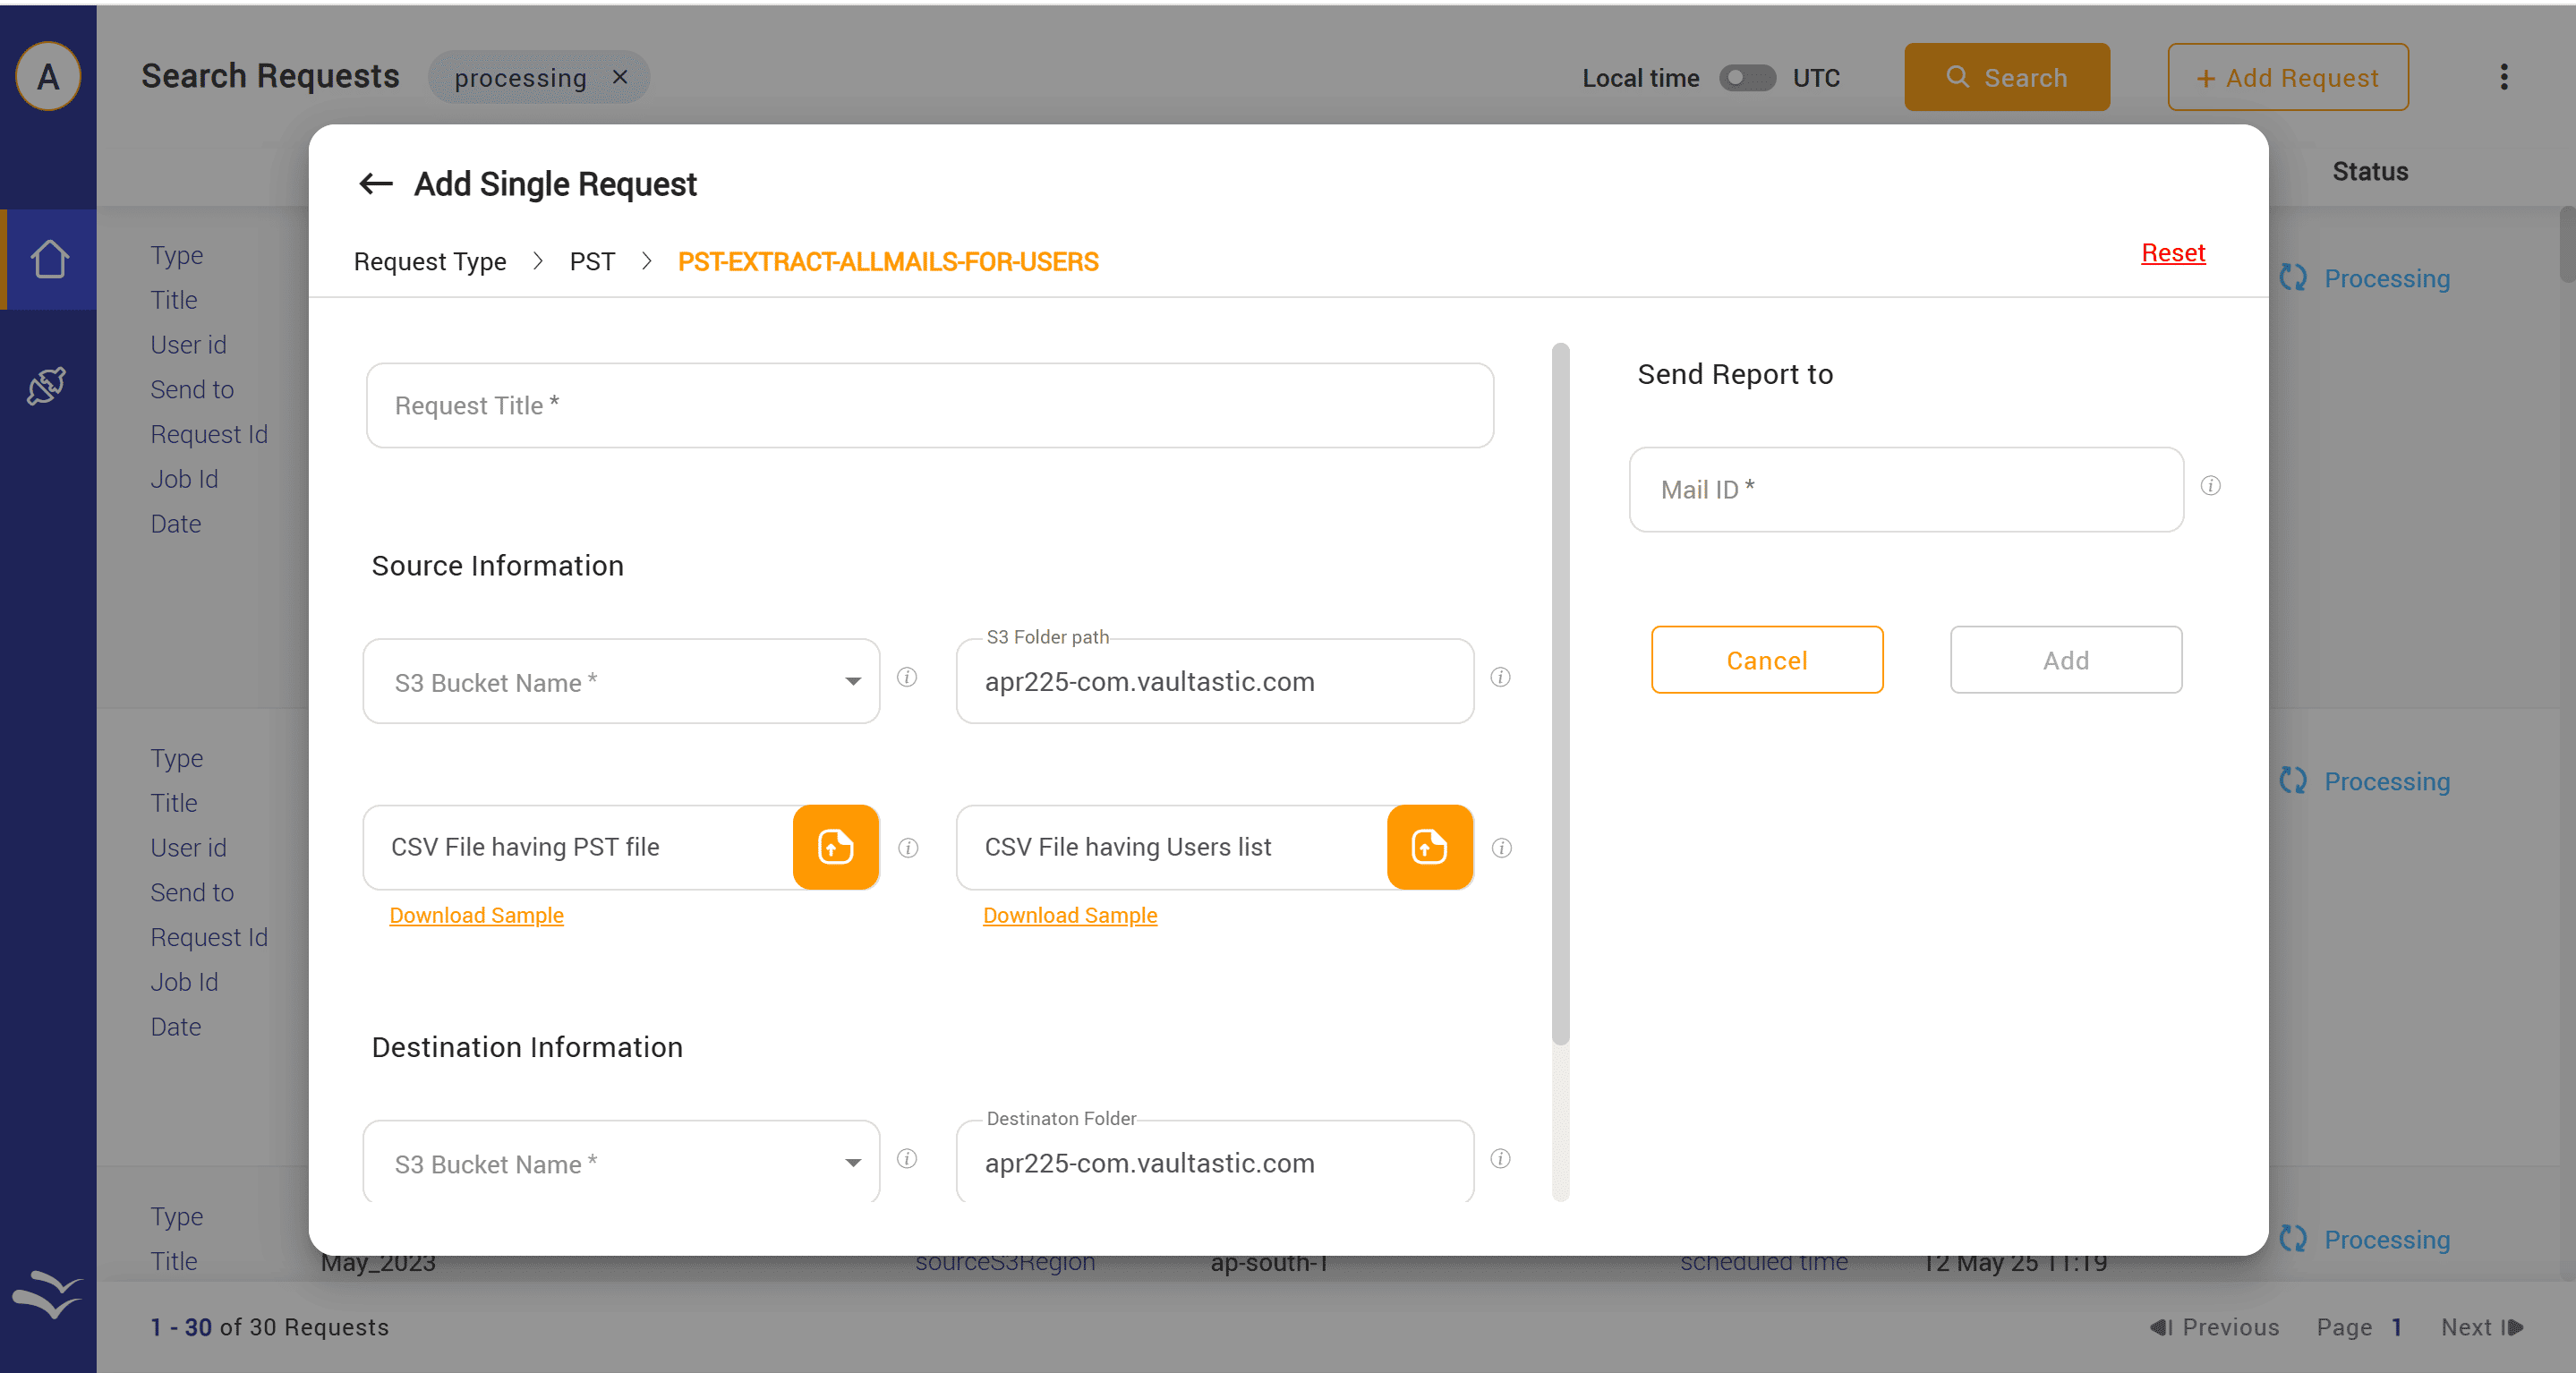The width and height of the screenshot is (2576, 1373).
Task: Click Download Sample under PST file
Action: [x=476, y=915]
